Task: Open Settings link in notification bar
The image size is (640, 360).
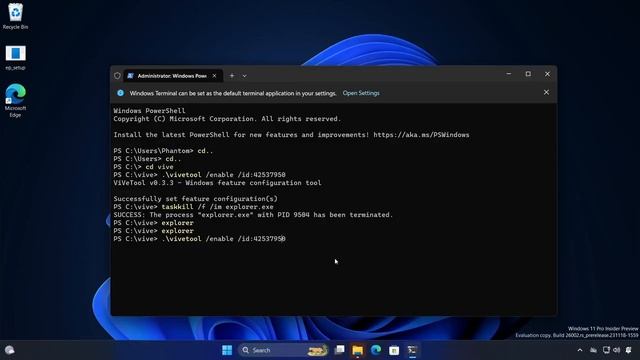Action: click(x=361, y=93)
